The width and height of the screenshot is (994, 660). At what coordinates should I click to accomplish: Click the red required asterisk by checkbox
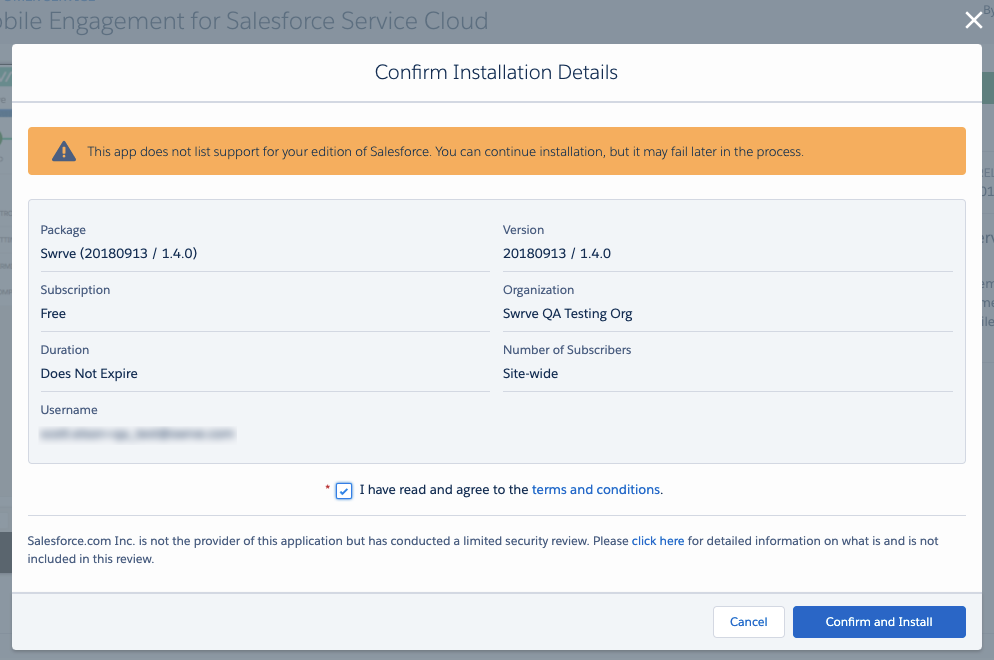(x=327, y=487)
